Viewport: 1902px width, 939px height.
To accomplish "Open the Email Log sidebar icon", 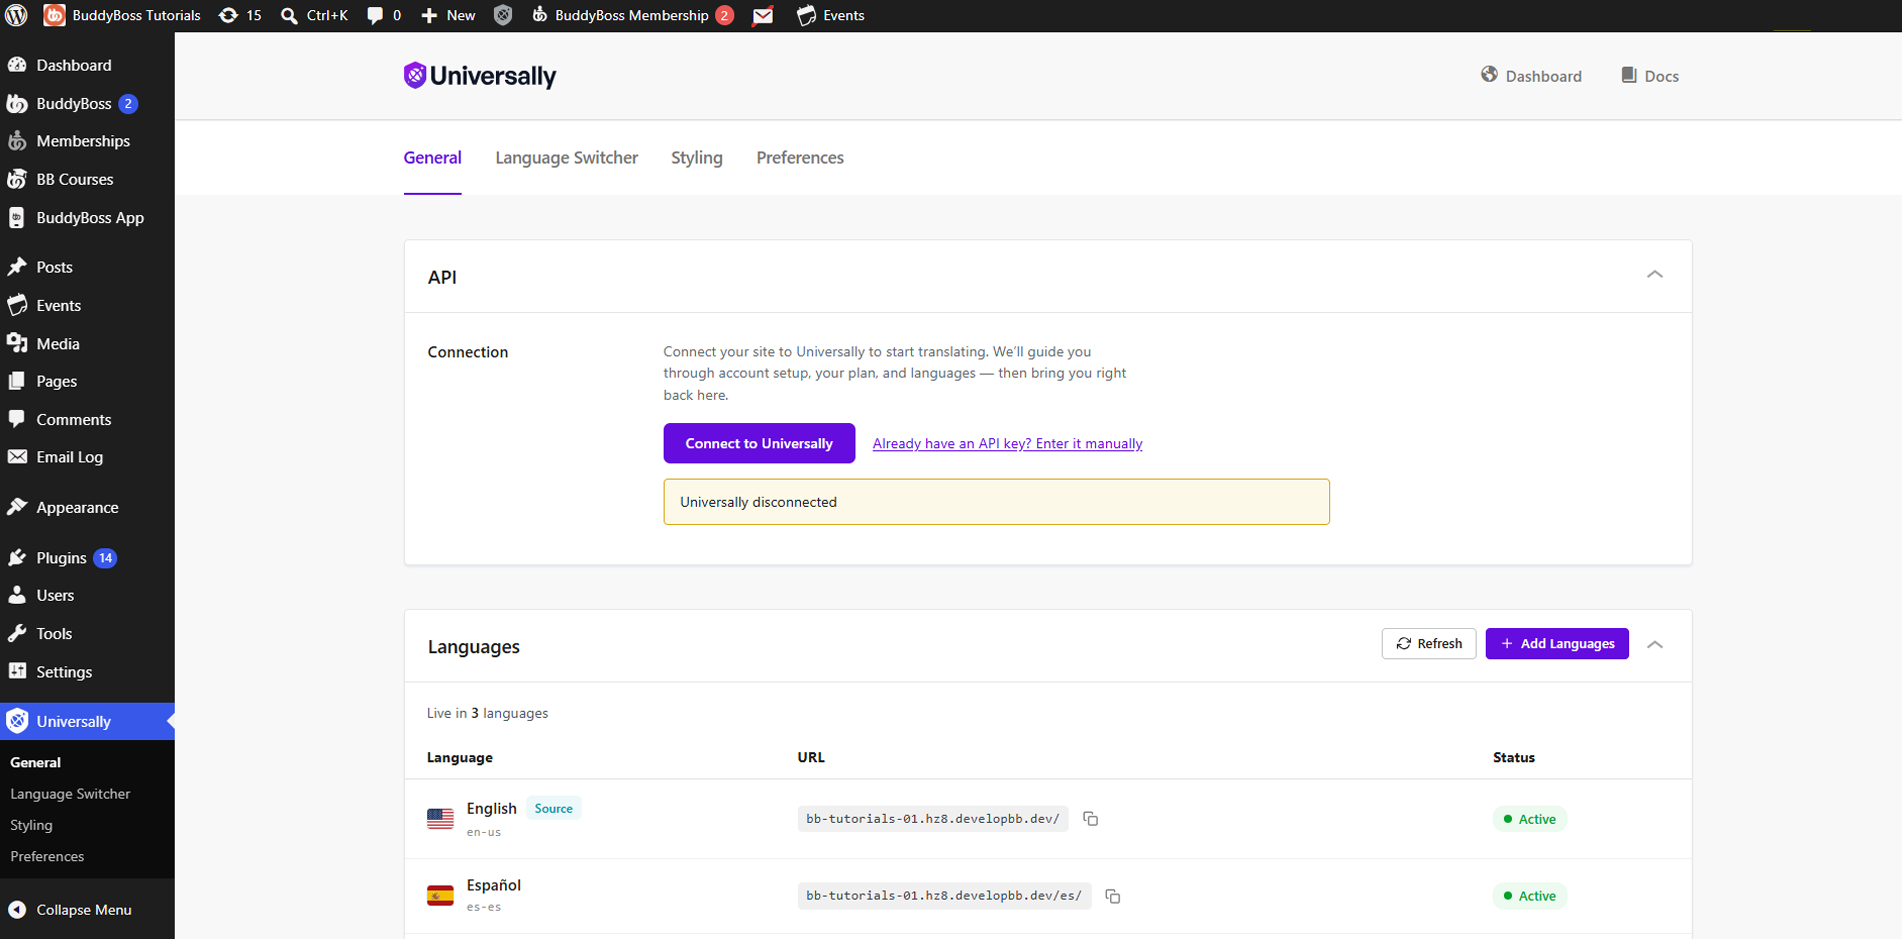I will pos(17,457).
